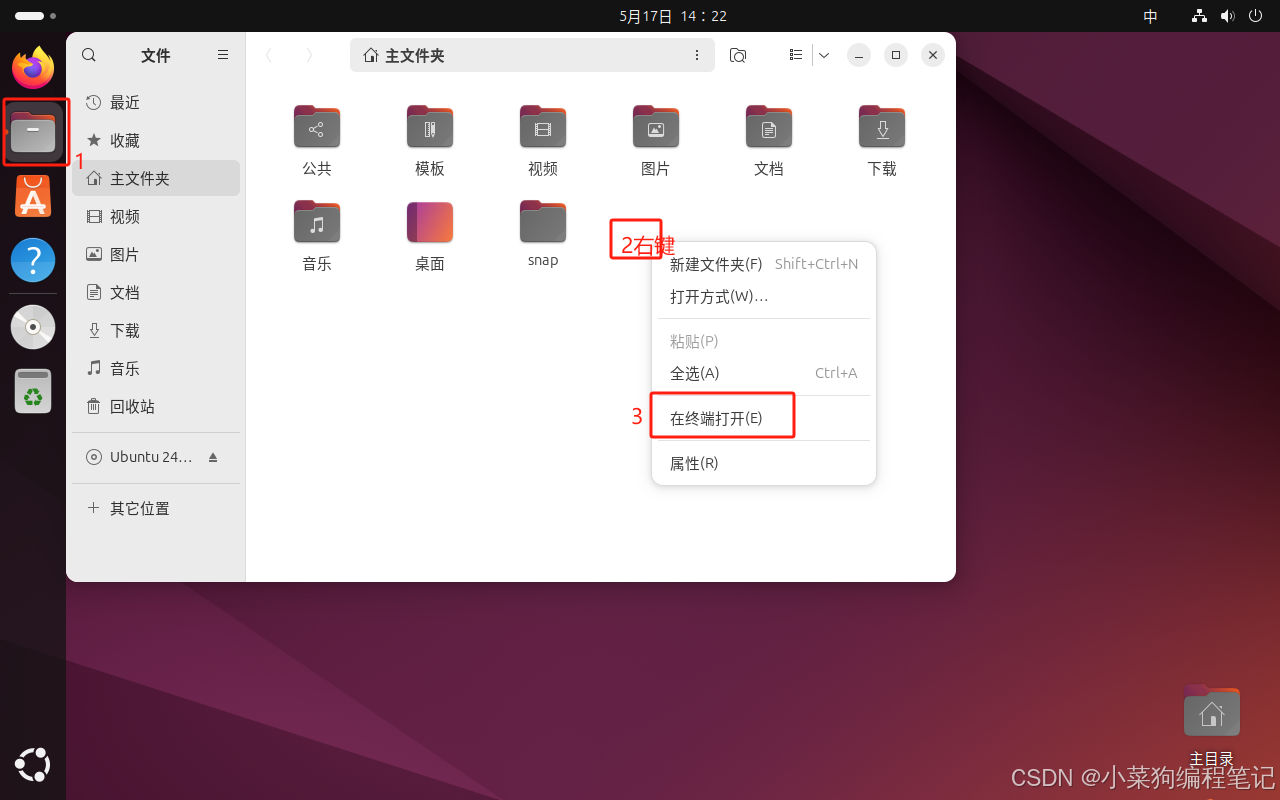Open the Trash icon in the dock

(33, 391)
